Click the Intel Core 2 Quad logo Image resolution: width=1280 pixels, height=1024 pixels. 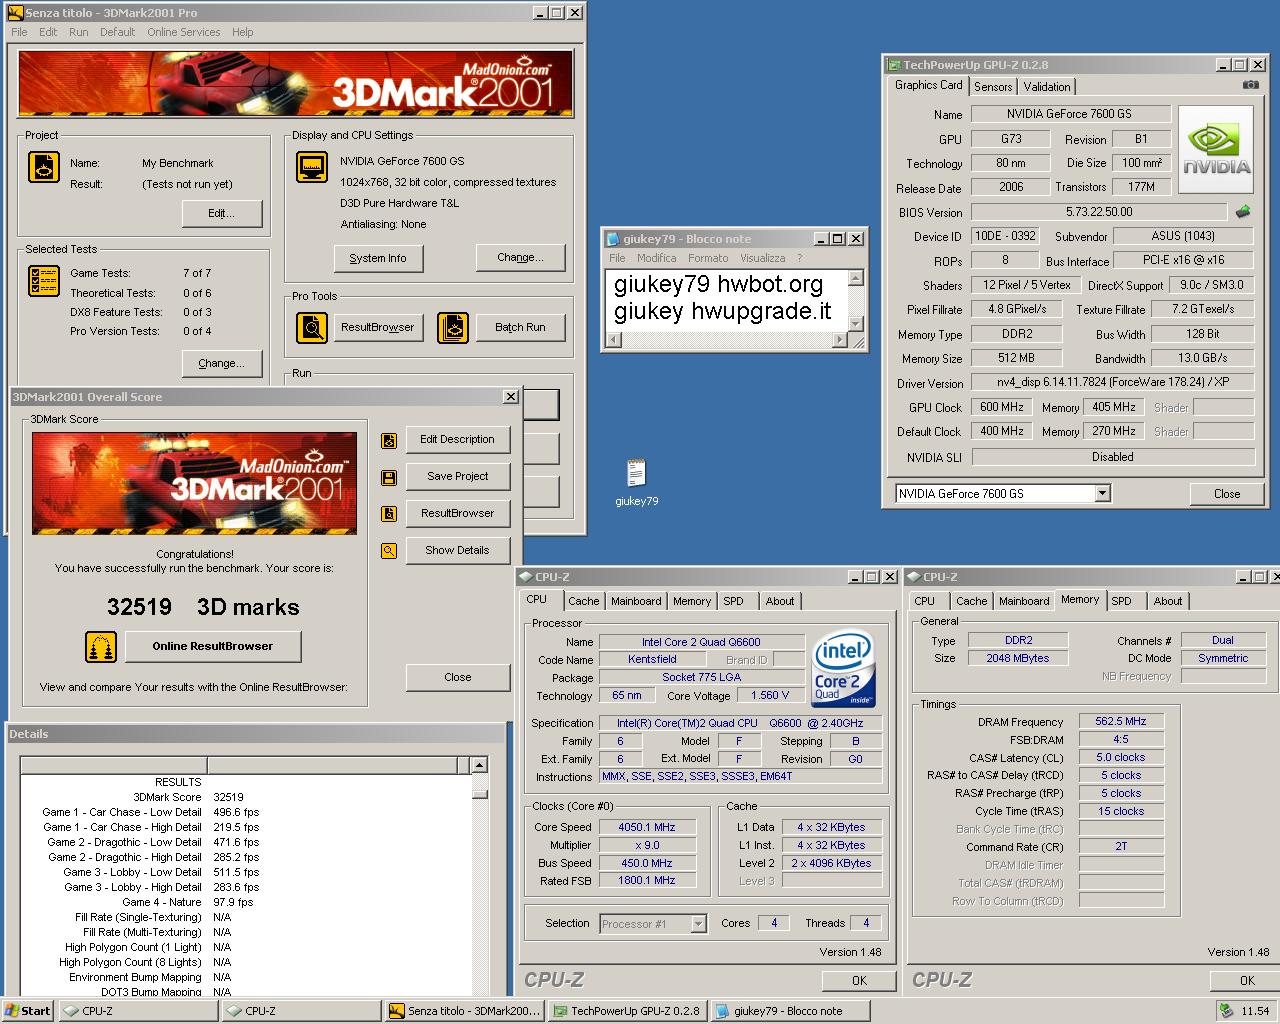(842, 668)
